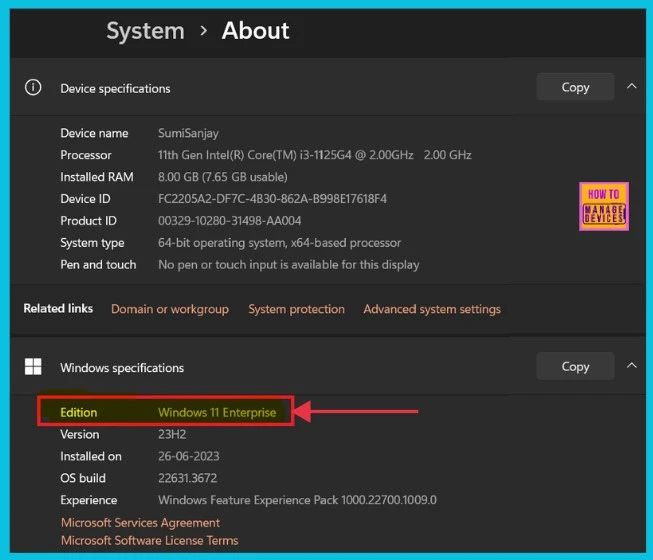The image size is (653, 560).
Task: Click the Related links label
Action: point(58,309)
